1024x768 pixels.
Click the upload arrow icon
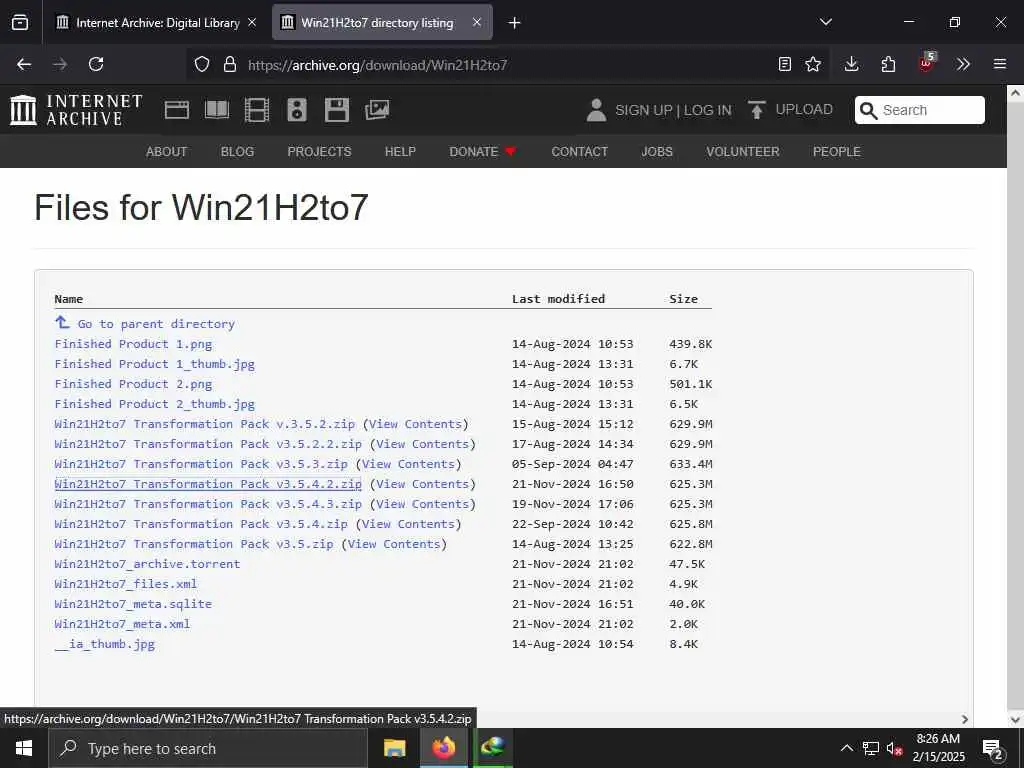pos(756,110)
